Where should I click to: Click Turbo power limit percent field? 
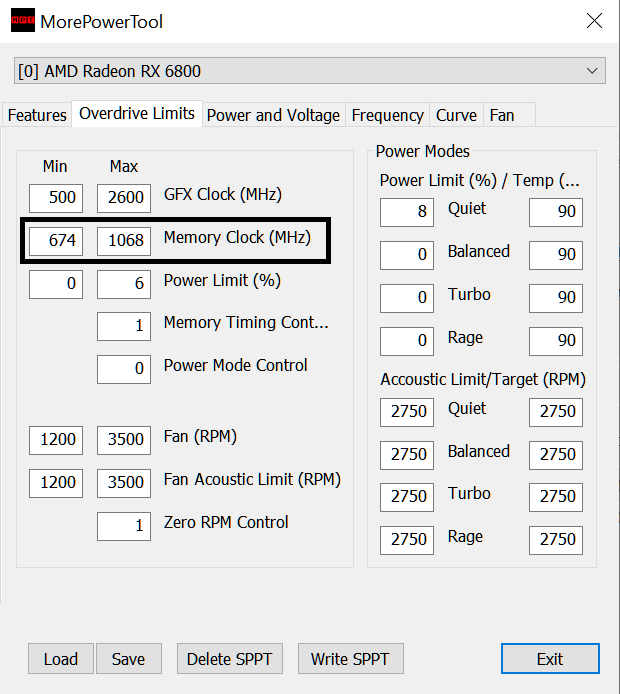point(407,298)
